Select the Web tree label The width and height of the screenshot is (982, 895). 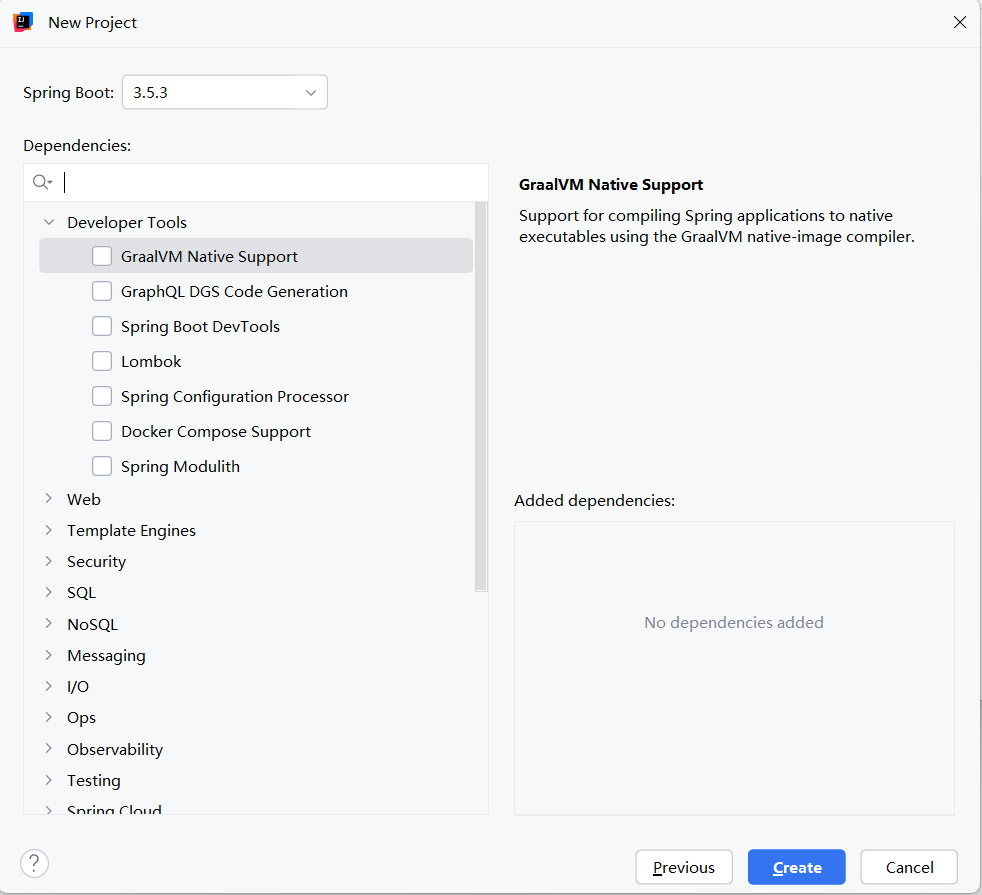84,499
